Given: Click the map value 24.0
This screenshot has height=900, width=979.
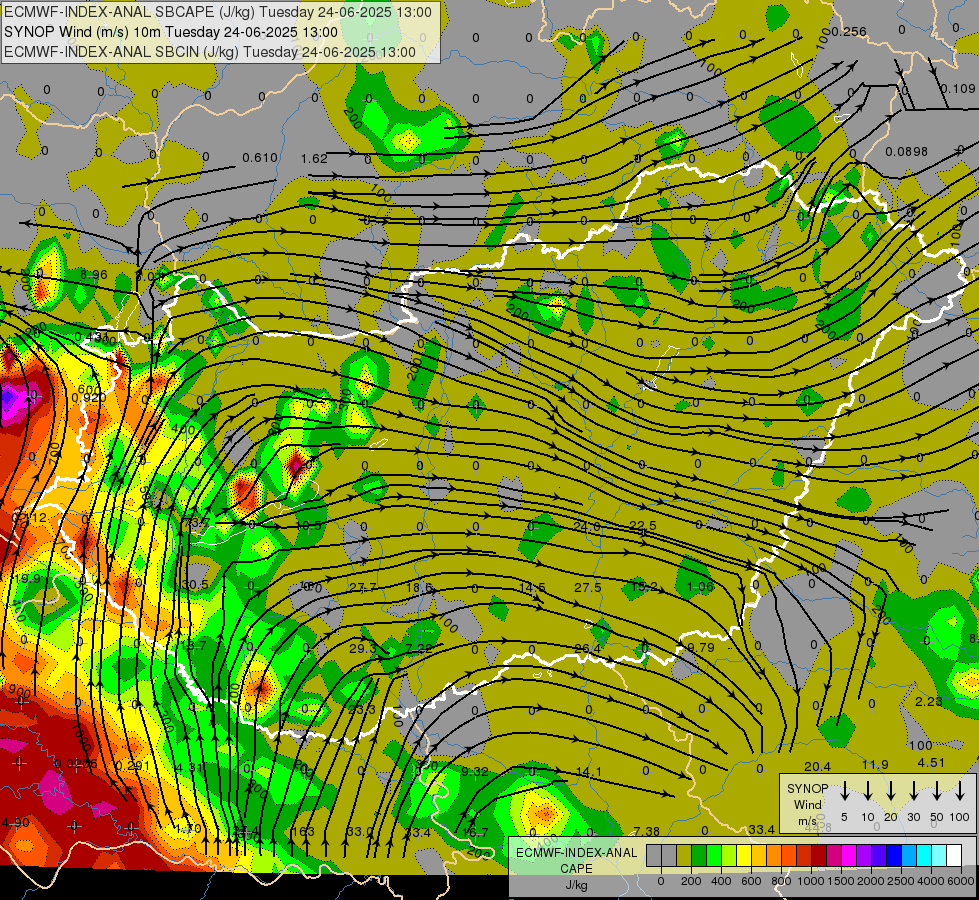Looking at the screenshot, I should point(587,527).
